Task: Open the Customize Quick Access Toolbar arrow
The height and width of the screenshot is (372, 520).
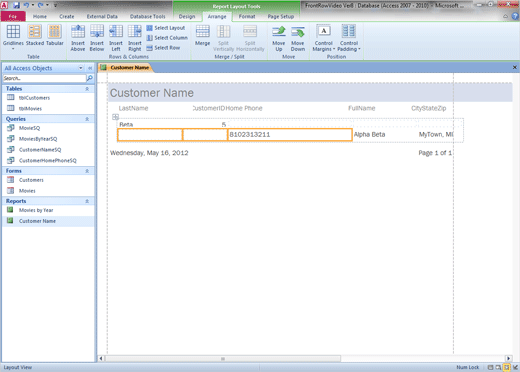Action: [55, 5]
